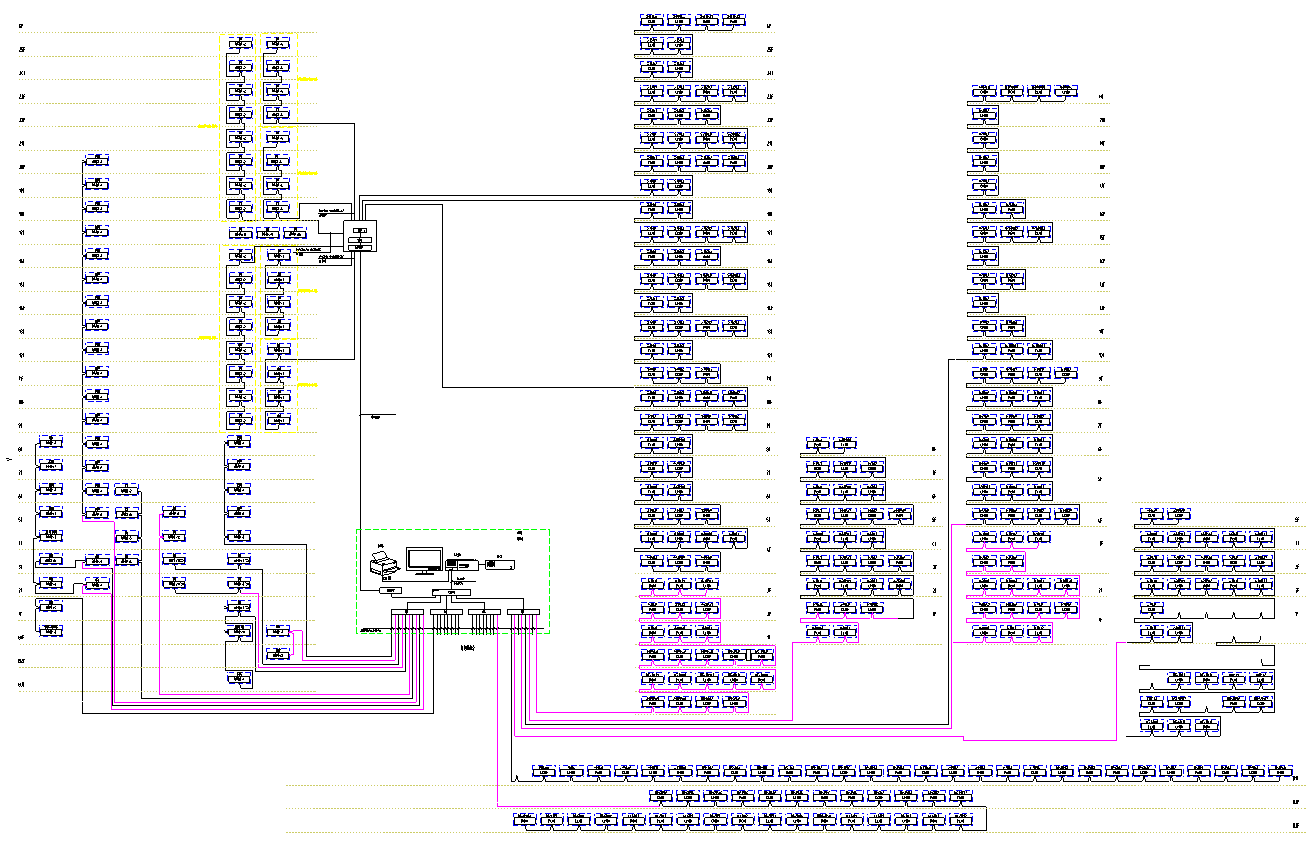The image size is (1314, 849).
Task: Select the green dashed control room border
Action: [357, 580]
